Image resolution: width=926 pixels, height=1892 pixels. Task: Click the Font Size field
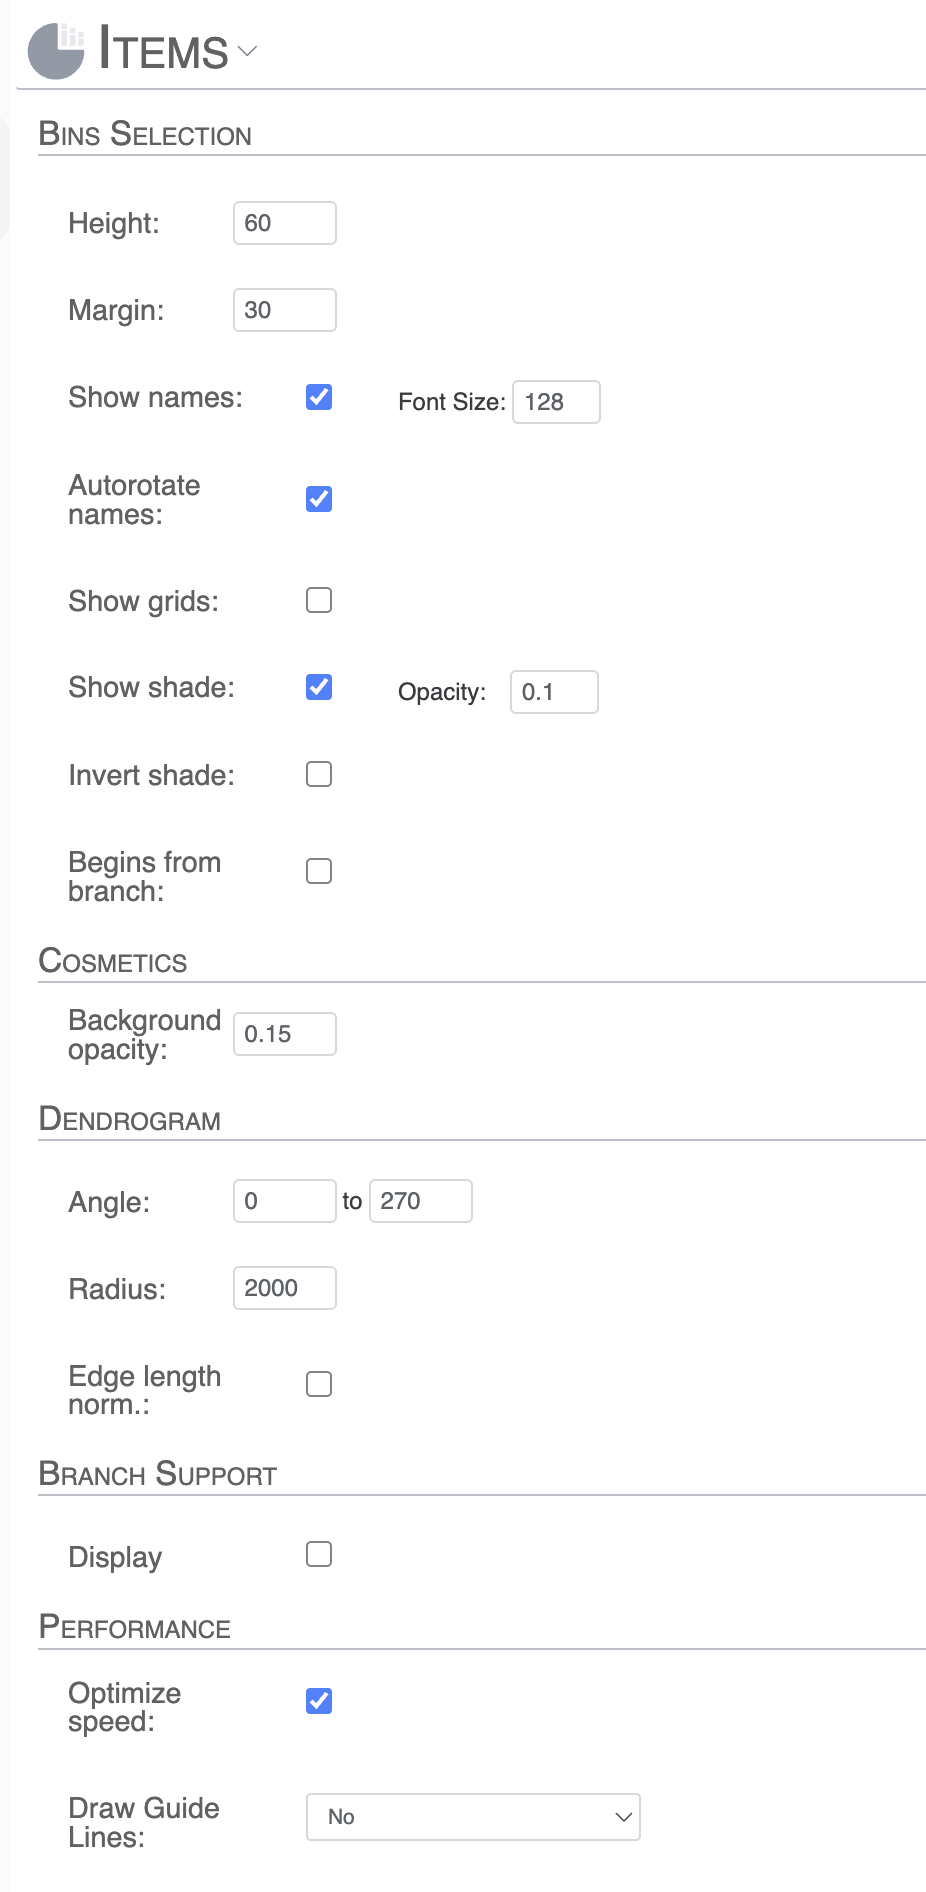tap(556, 401)
